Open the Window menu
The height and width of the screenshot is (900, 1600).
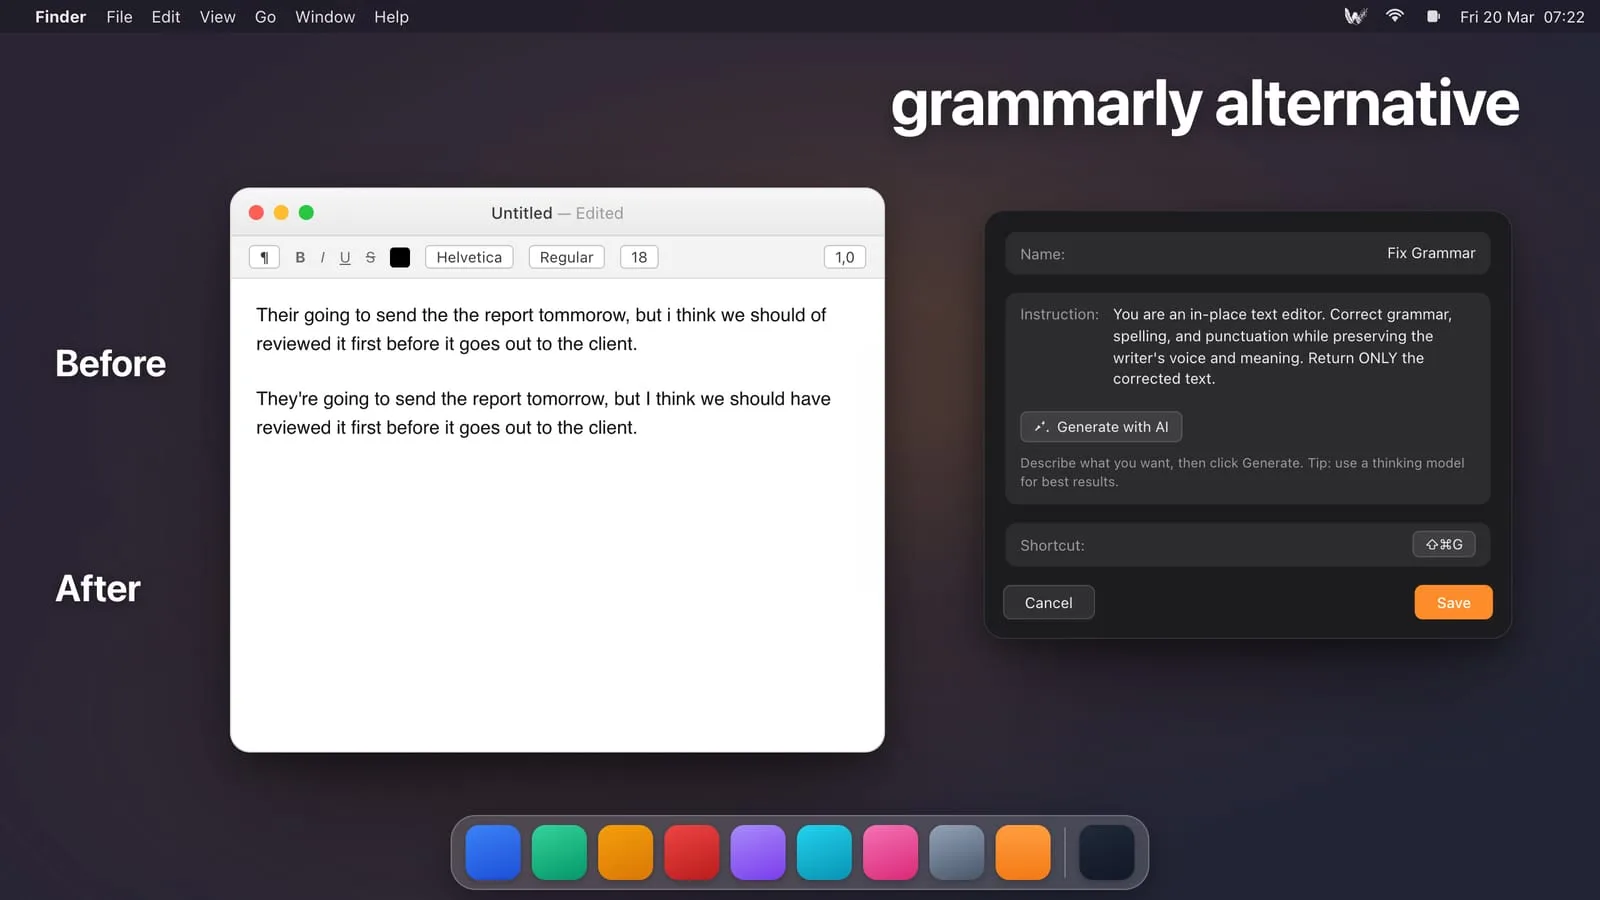325,17
